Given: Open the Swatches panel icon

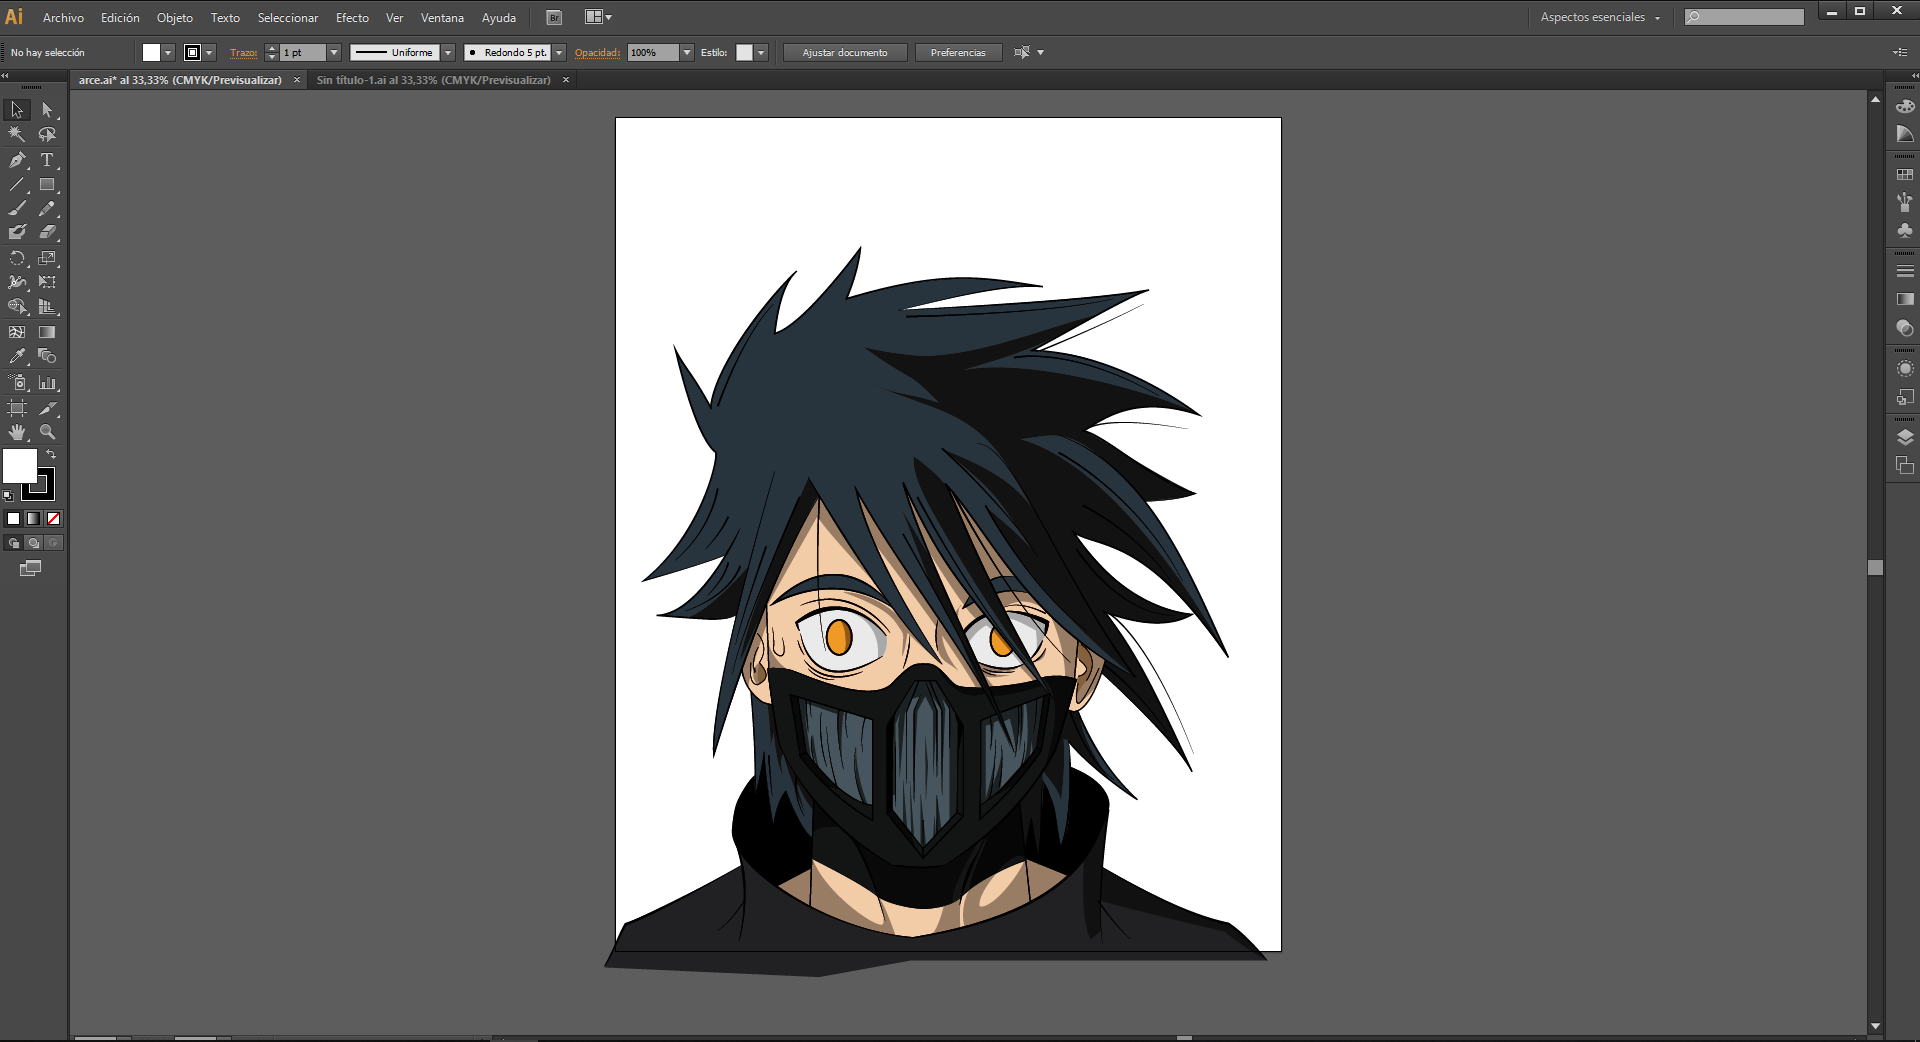Looking at the screenshot, I should (1905, 175).
